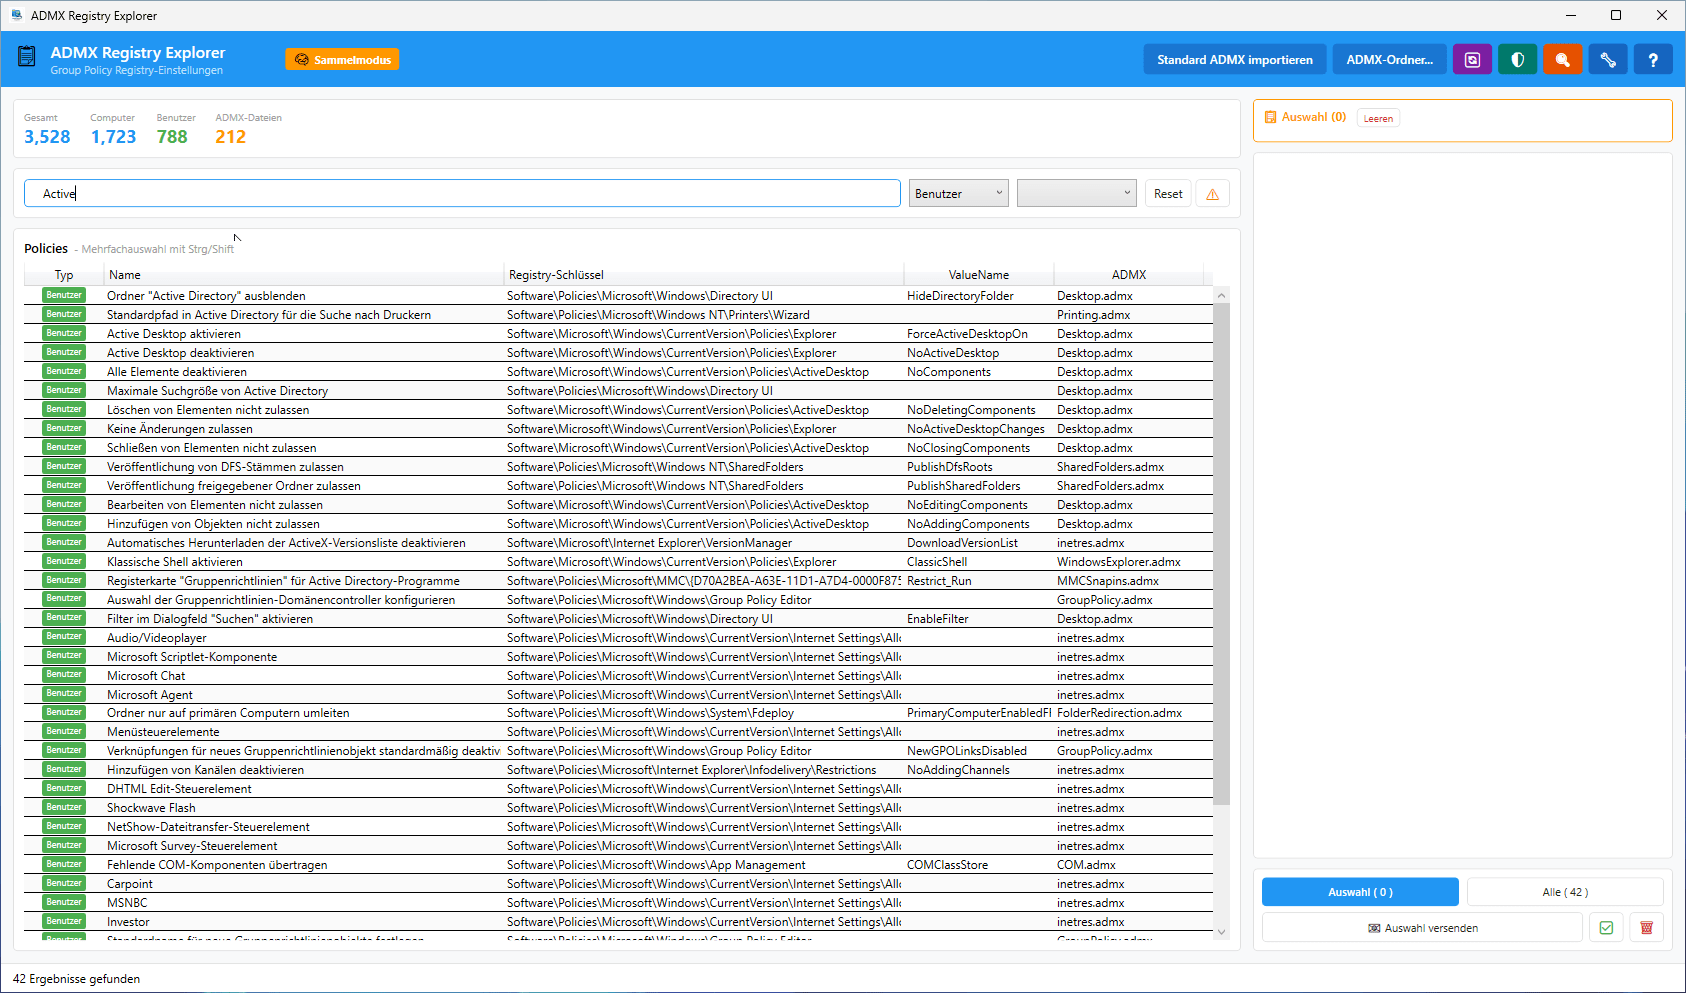Image resolution: width=1686 pixels, height=993 pixels.
Task: Click the orange magnifier search icon
Action: point(1562,60)
